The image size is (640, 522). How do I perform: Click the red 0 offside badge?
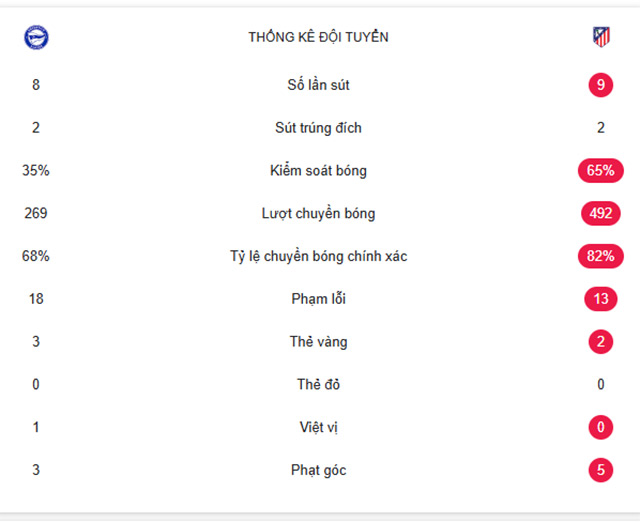click(600, 427)
